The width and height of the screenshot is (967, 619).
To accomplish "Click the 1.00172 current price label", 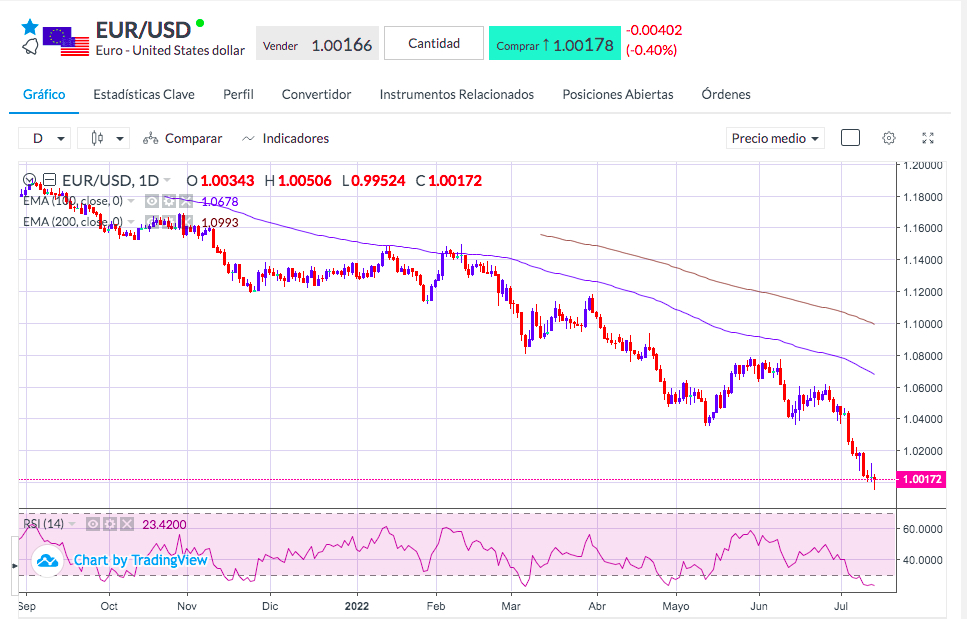I will [922, 479].
